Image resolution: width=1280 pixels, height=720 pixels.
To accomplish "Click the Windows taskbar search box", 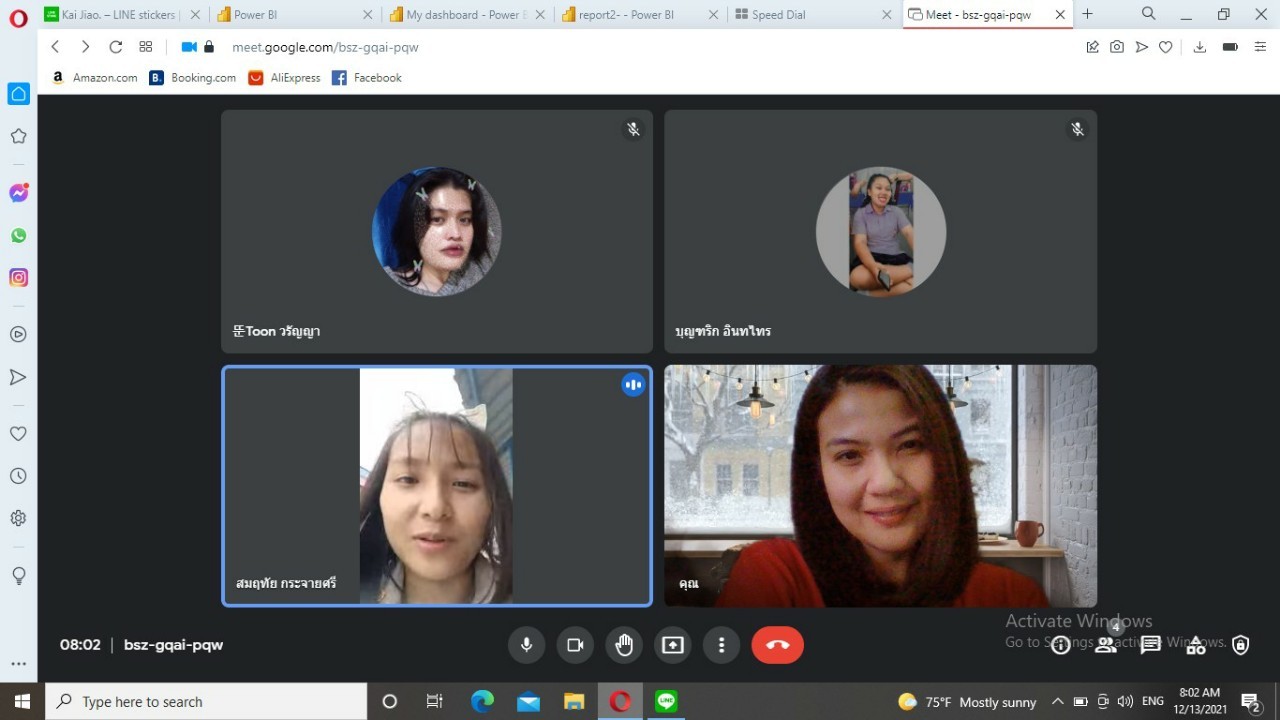I will point(206,702).
